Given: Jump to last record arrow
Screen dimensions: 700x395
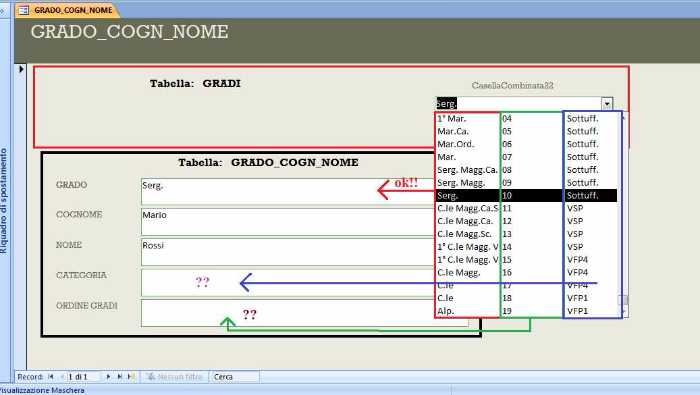Looking at the screenshot, I should 120,377.
